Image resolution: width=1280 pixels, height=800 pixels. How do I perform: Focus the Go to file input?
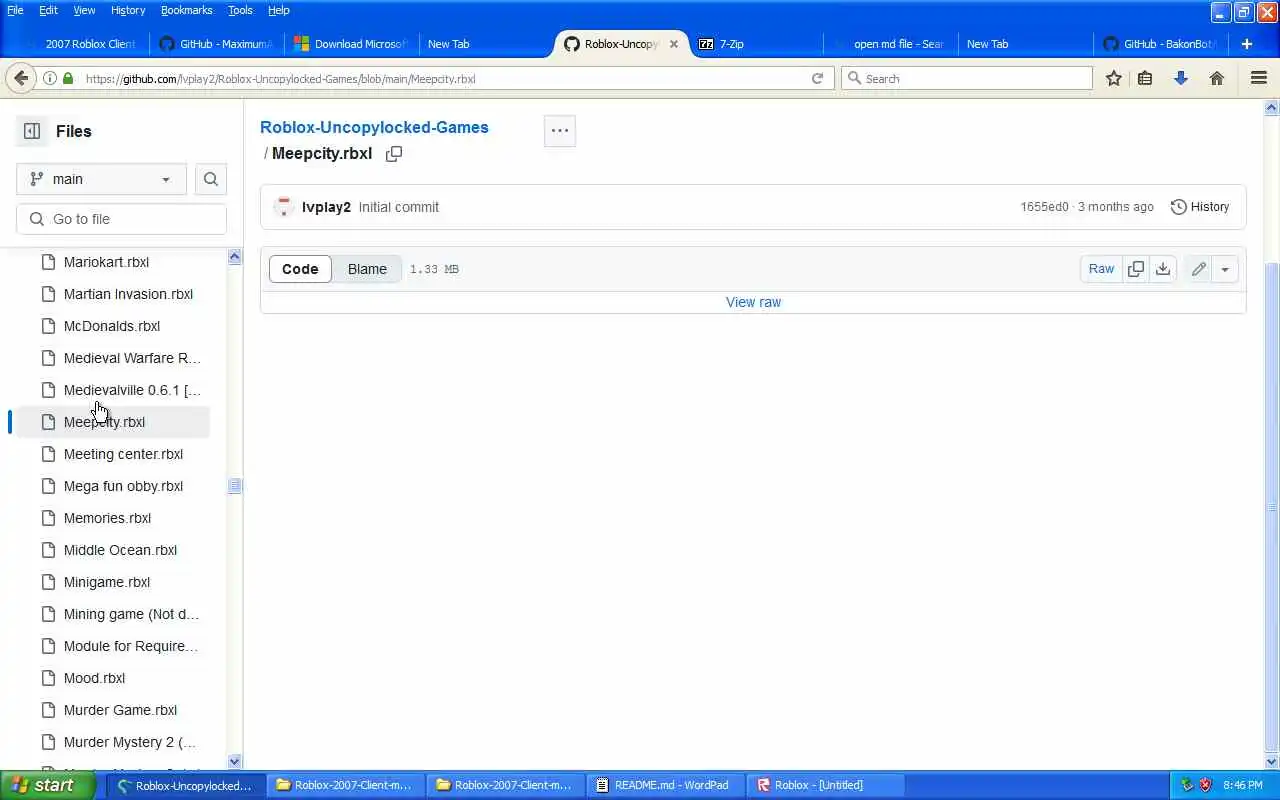pyautogui.click(x=122, y=219)
